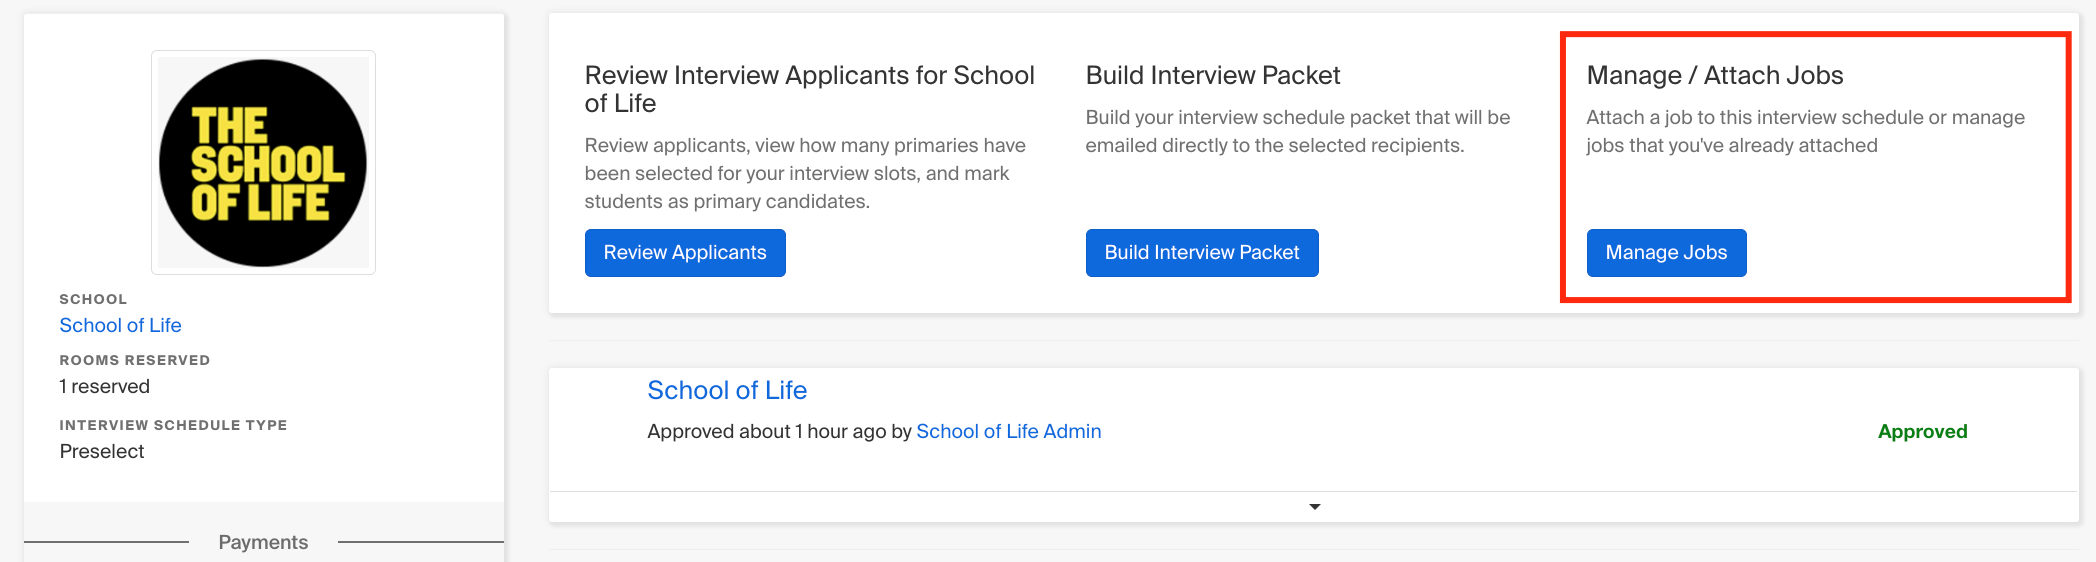2096x562 pixels.
Task: Click the Payments section label
Action: pos(263,542)
